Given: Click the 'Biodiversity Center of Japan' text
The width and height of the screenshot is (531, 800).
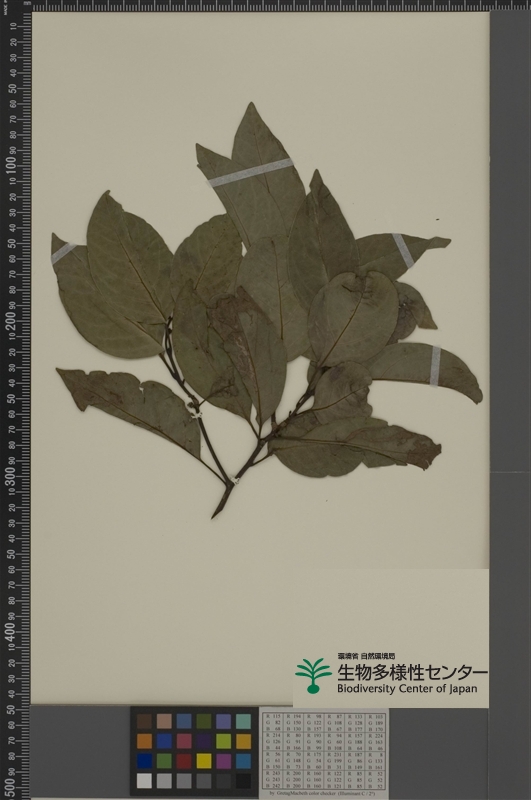Looking at the screenshot, I should tap(407, 688).
